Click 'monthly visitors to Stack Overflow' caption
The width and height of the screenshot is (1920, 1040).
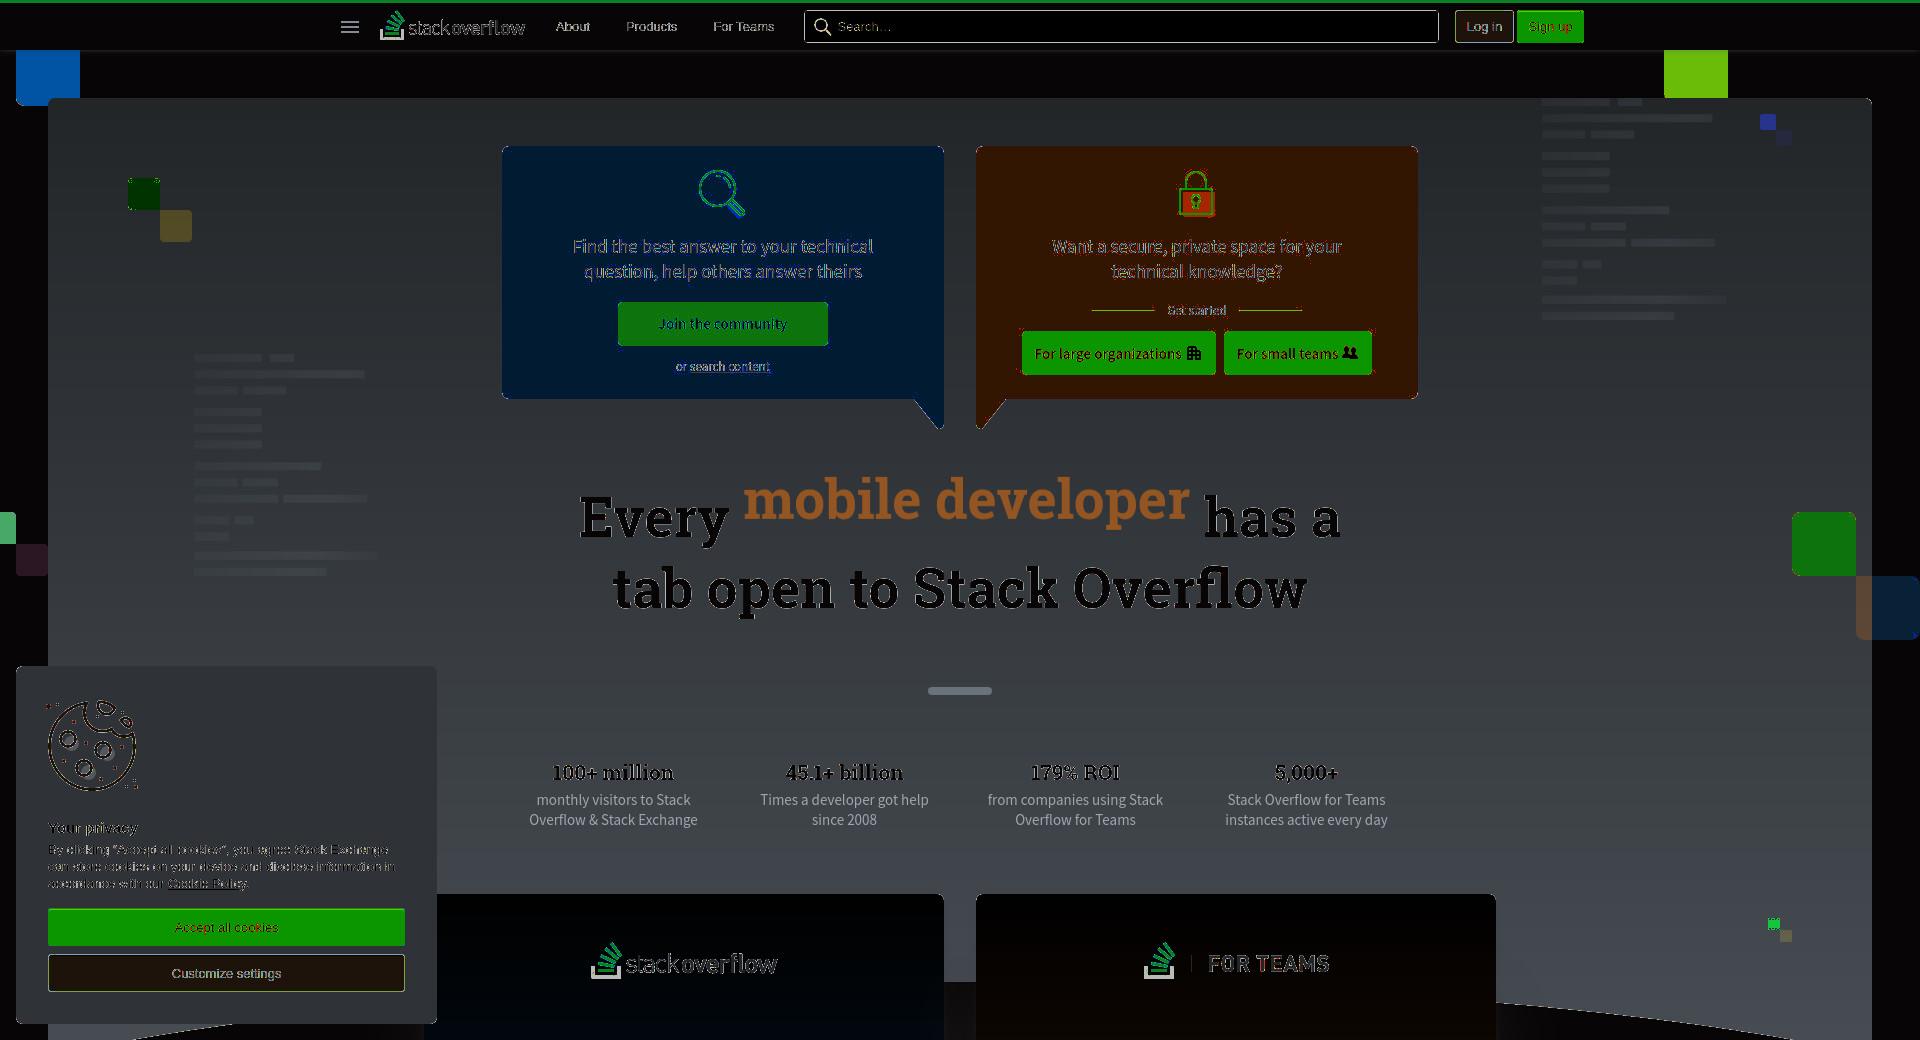tap(613, 810)
